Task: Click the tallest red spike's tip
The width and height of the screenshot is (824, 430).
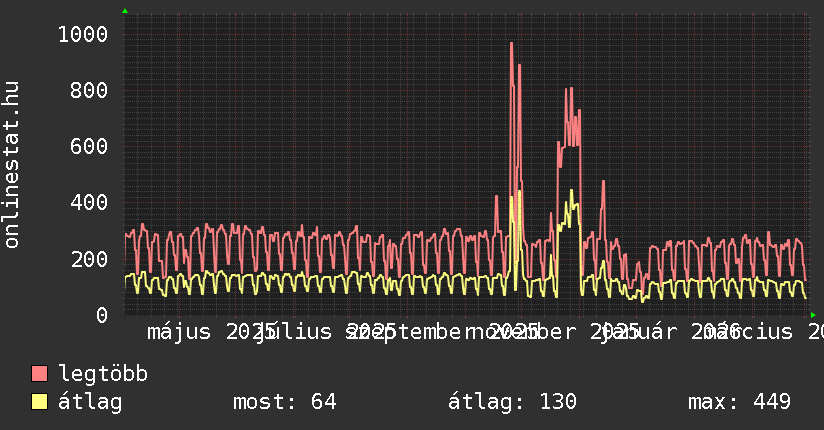Action: tap(511, 44)
